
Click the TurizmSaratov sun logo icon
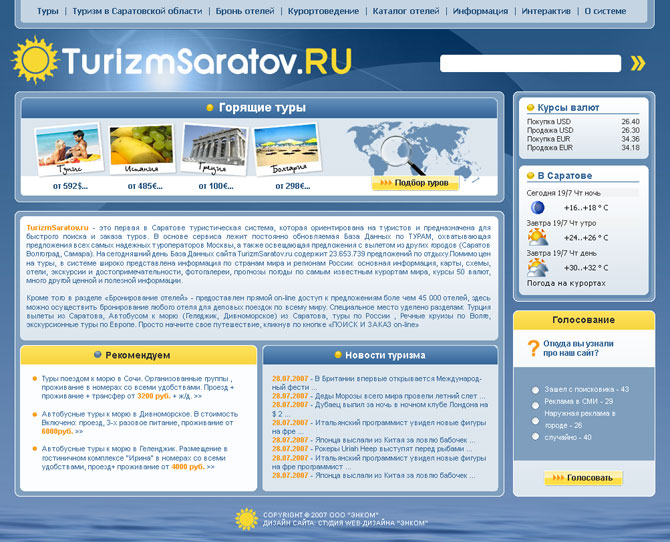(33, 61)
